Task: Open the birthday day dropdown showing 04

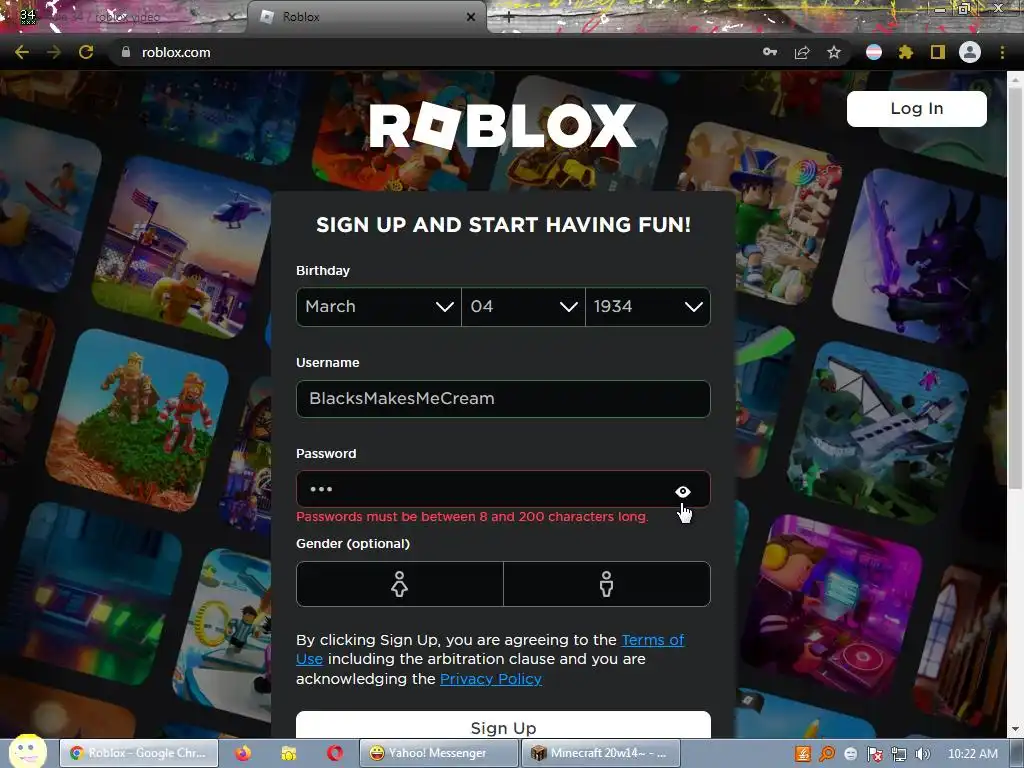Action: pos(523,306)
